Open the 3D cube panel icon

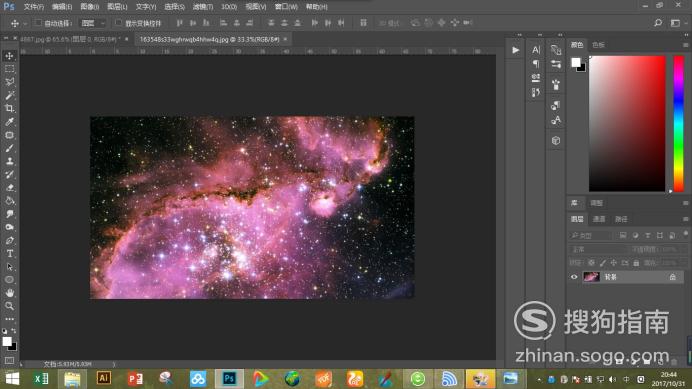[556, 140]
